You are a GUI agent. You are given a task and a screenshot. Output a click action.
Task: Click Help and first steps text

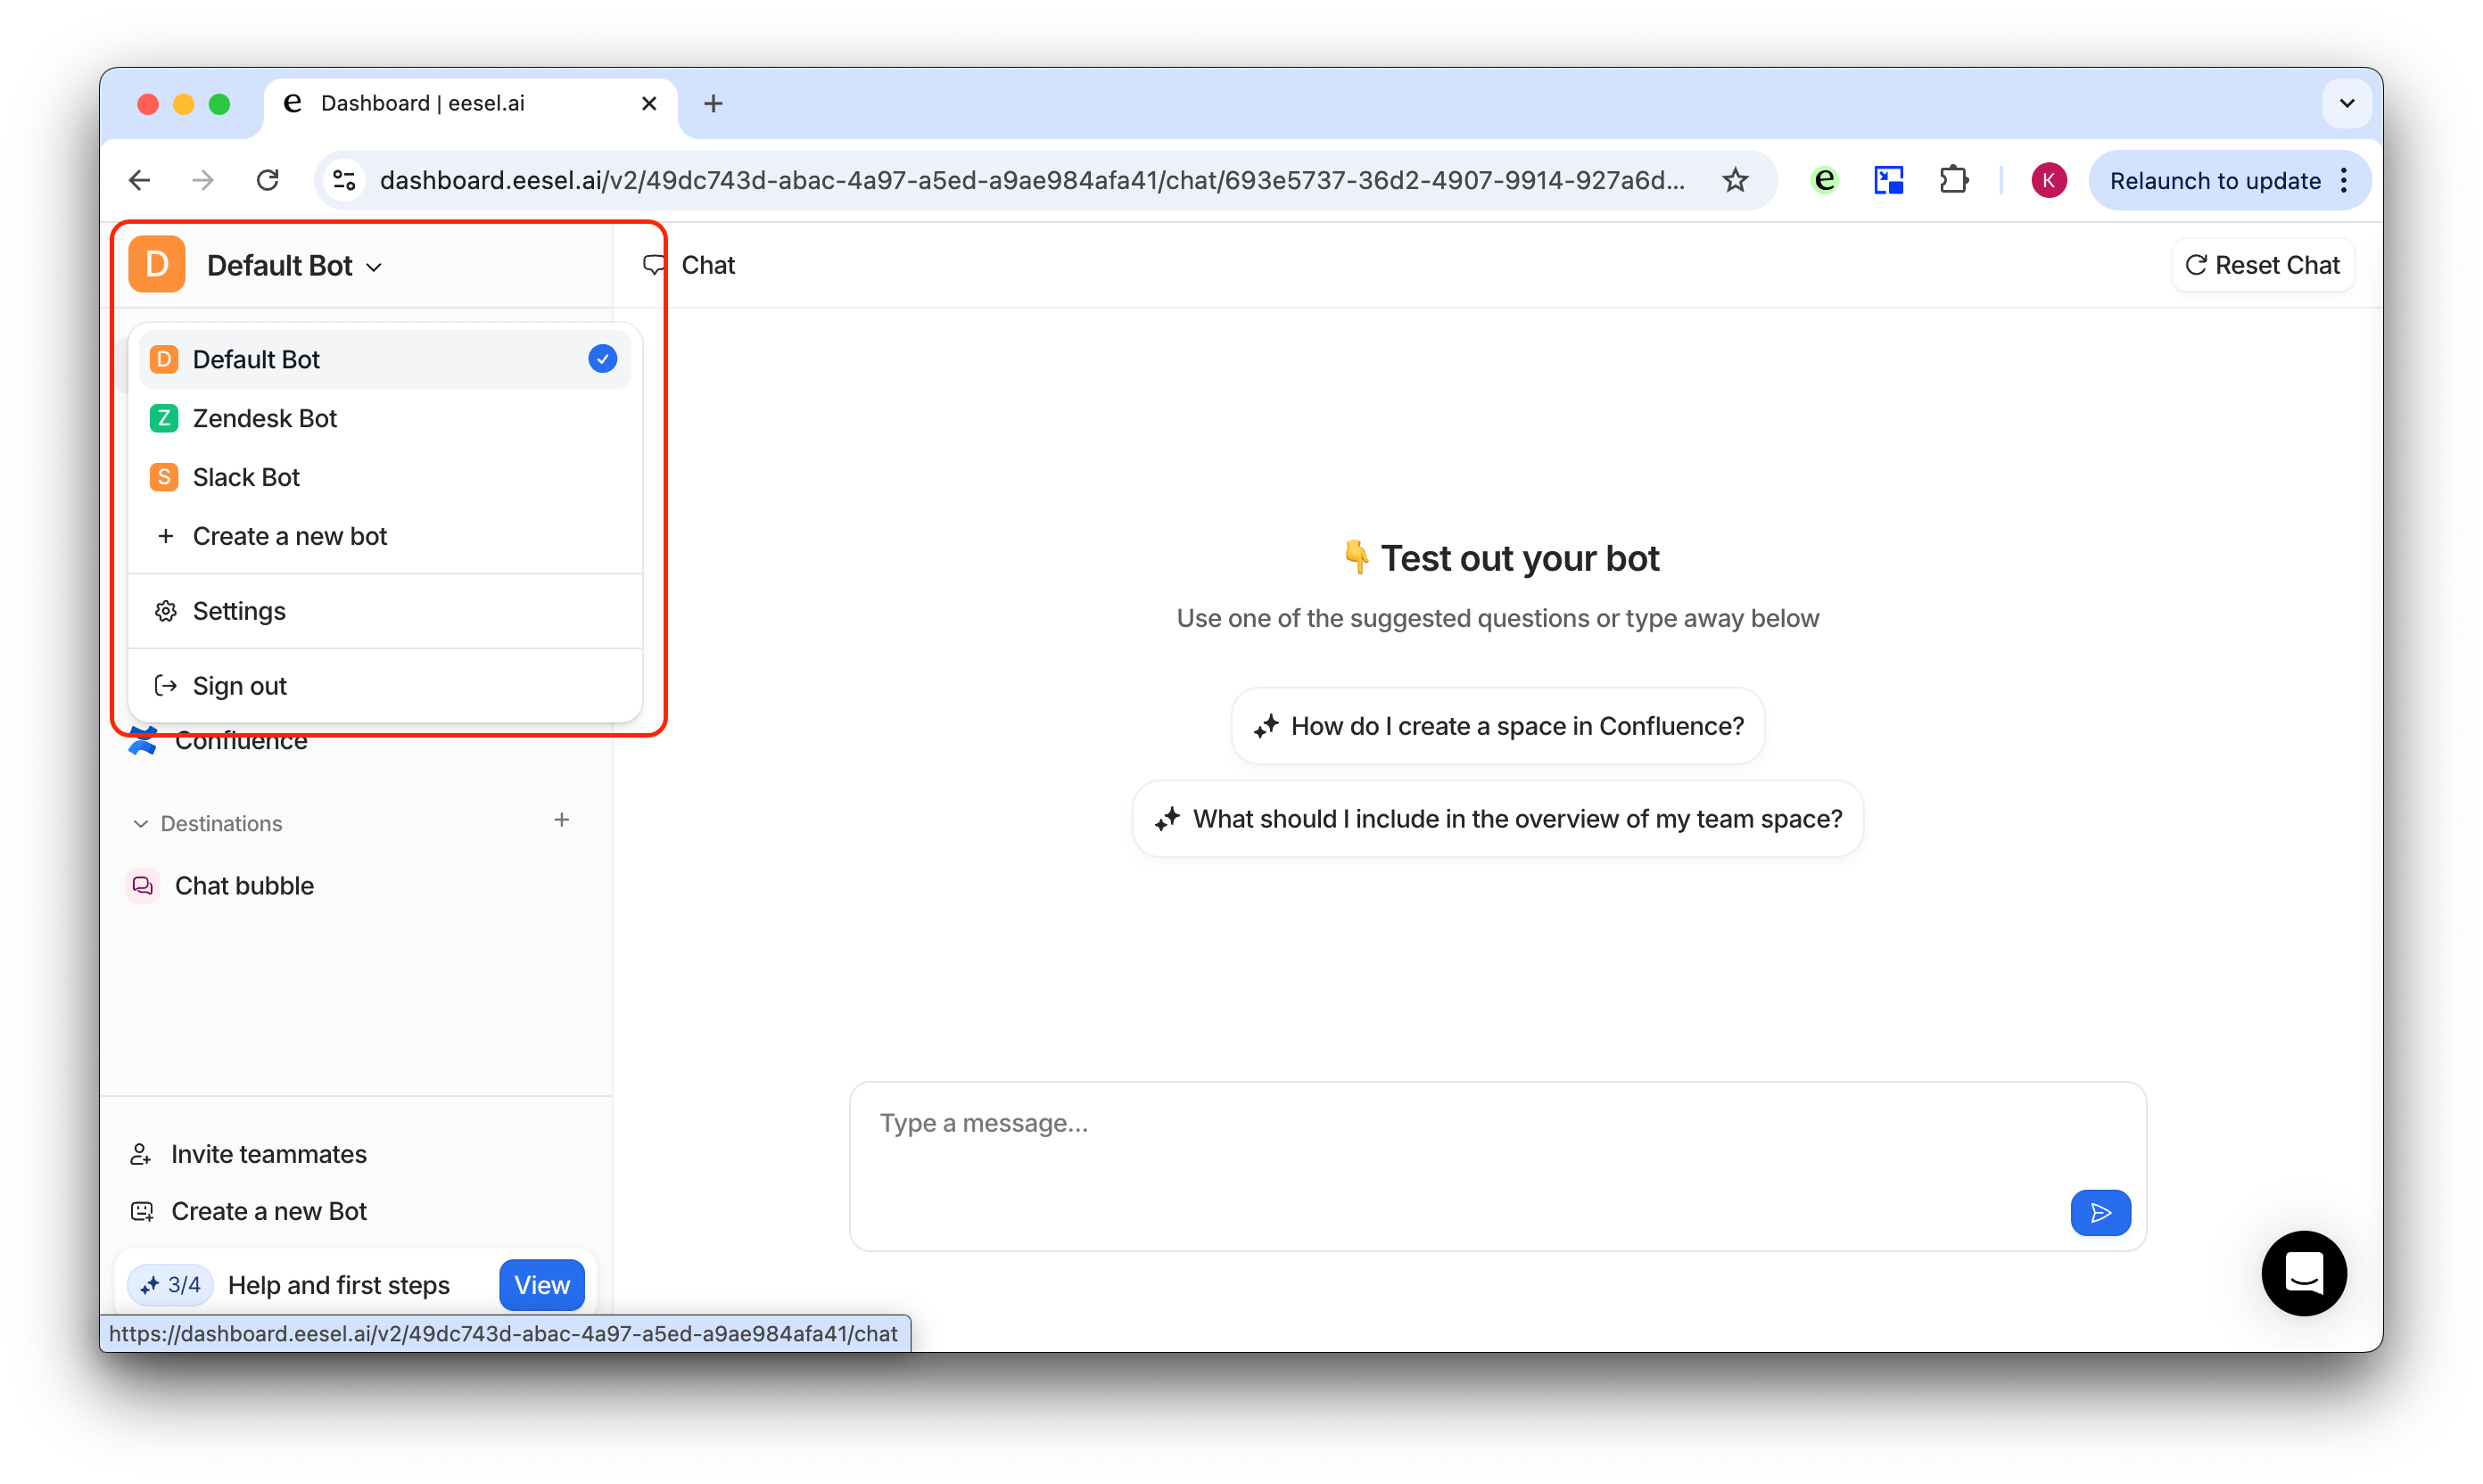[339, 1285]
